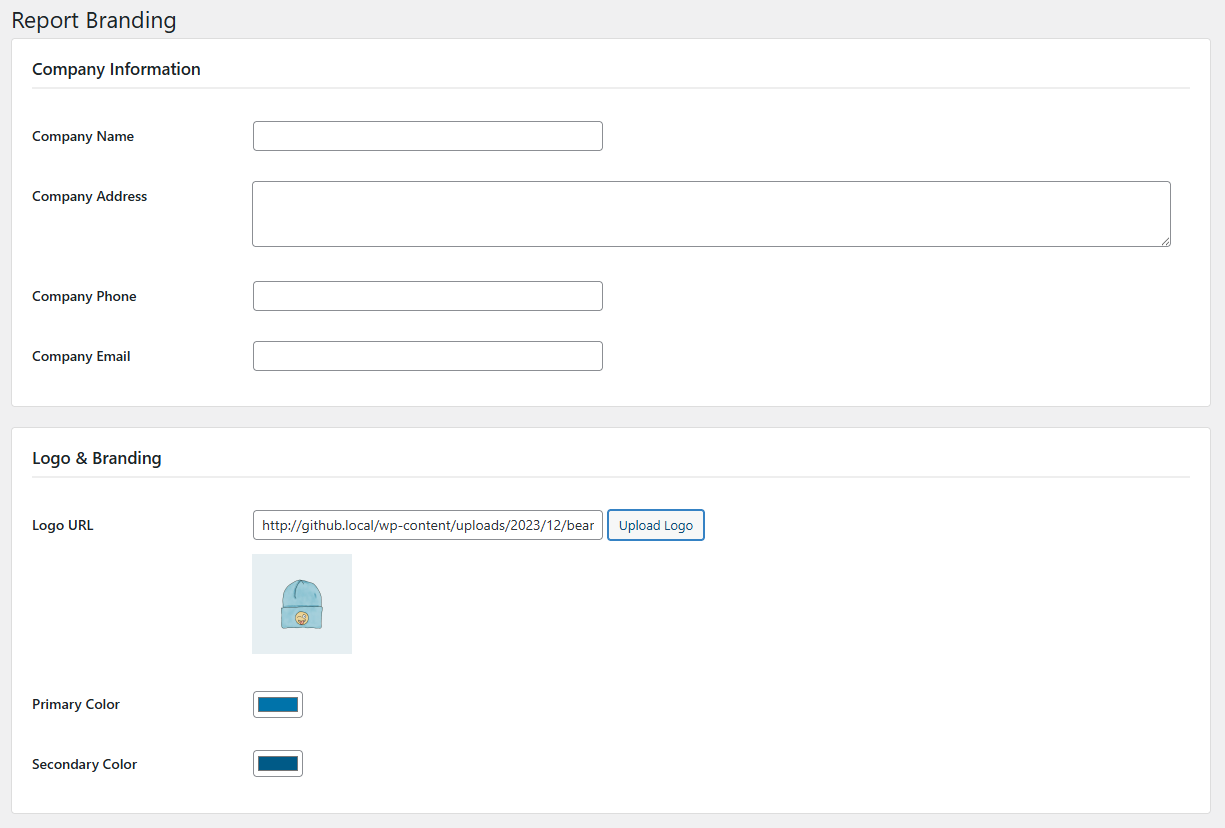Click the Logo & Branding section heading
1225x828 pixels.
(96, 458)
